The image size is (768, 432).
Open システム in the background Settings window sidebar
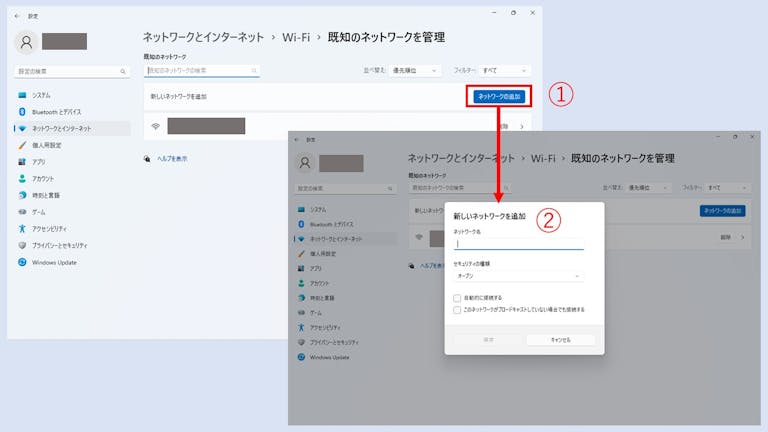click(41, 95)
